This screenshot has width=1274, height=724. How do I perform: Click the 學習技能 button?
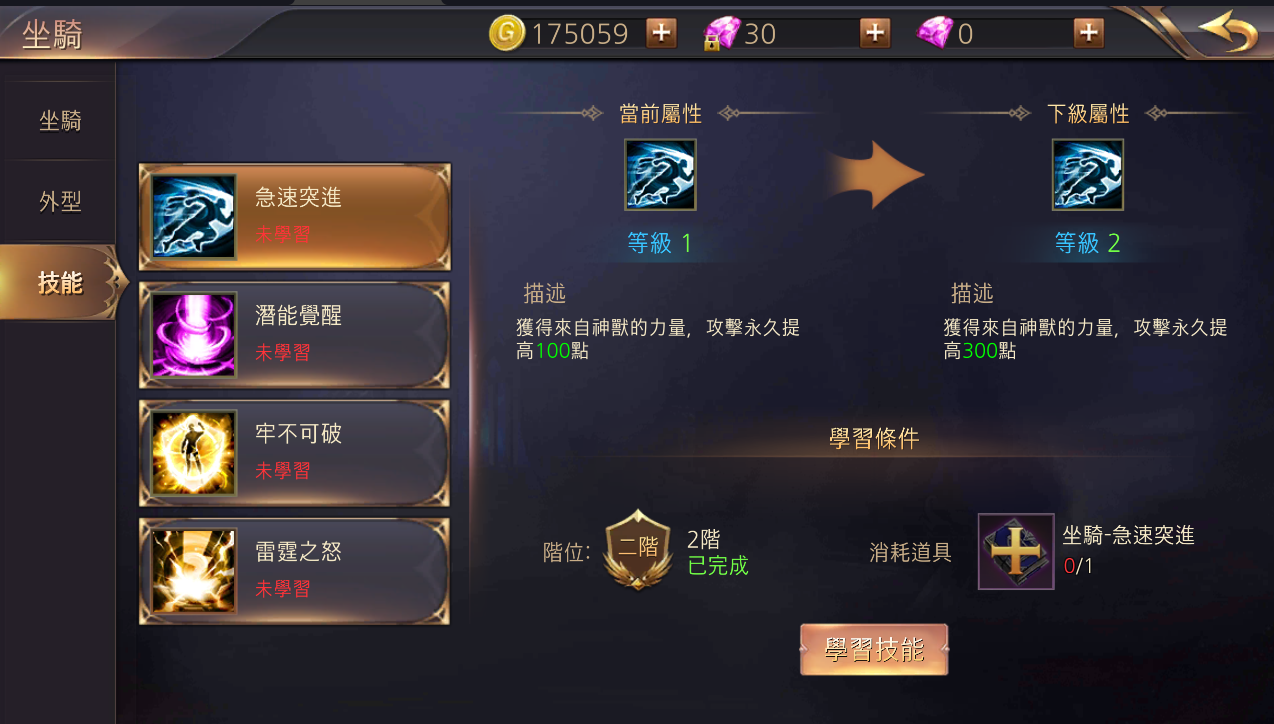(874, 650)
